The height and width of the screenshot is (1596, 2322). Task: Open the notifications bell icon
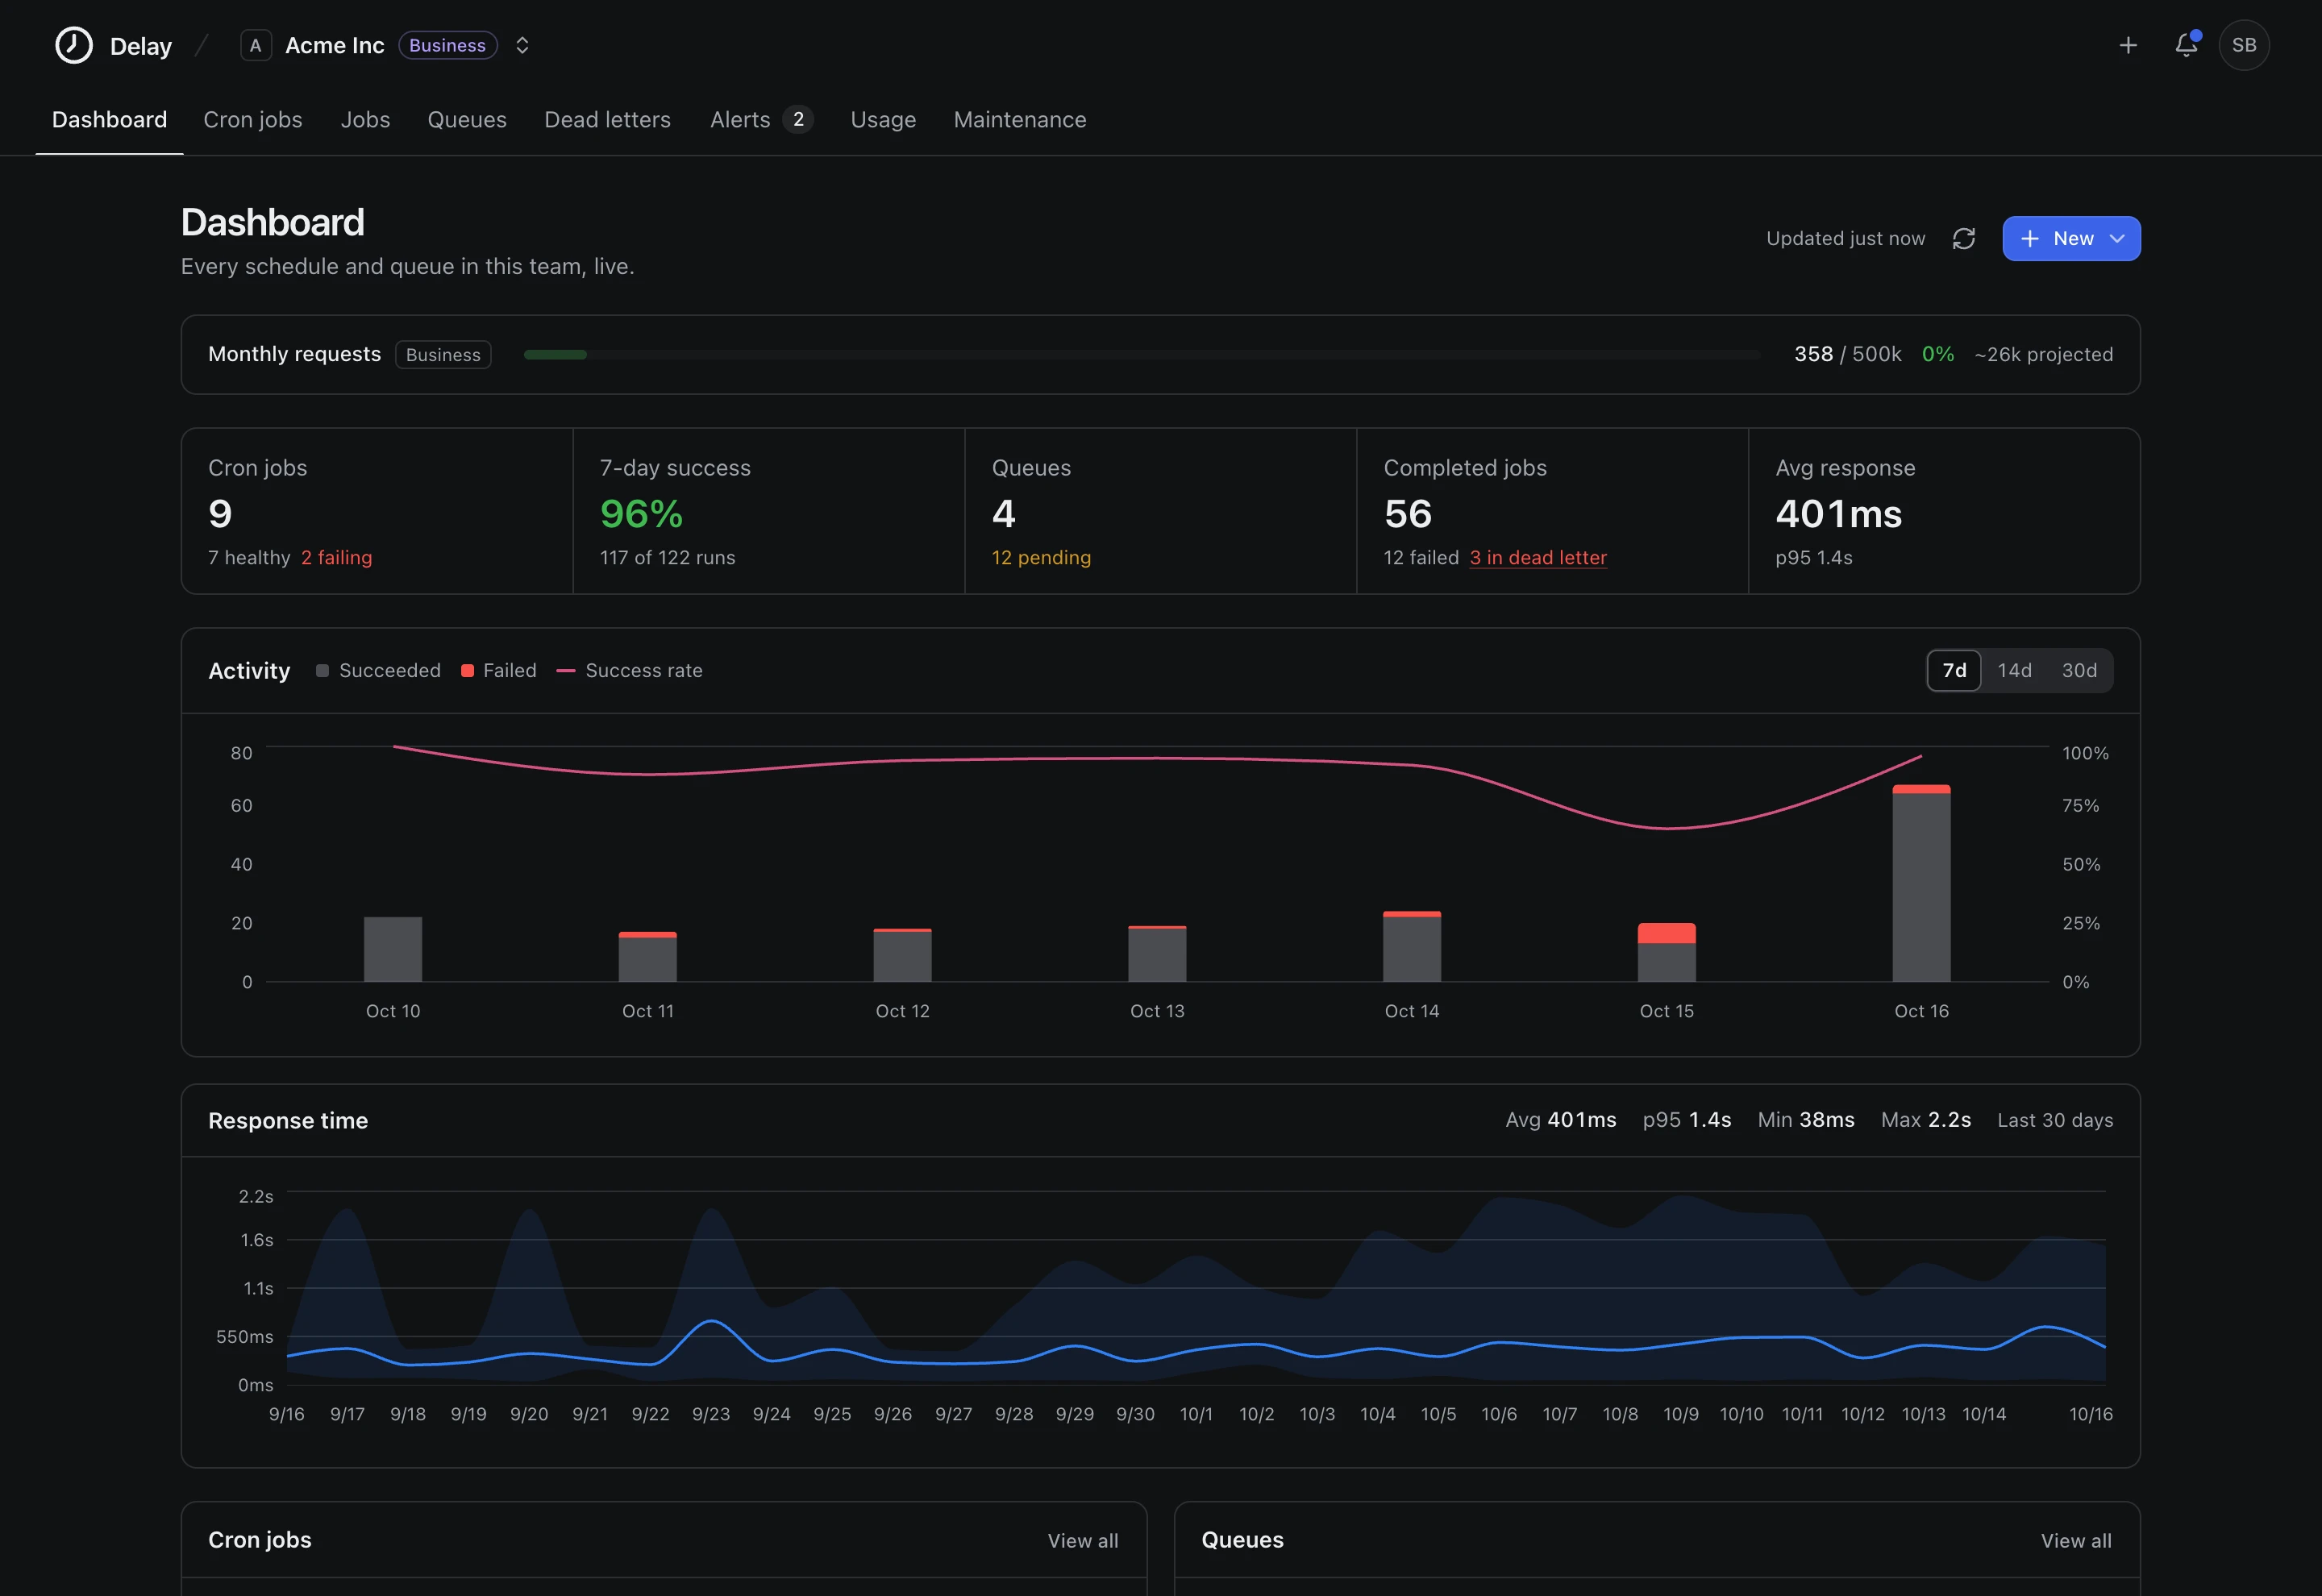[2187, 44]
